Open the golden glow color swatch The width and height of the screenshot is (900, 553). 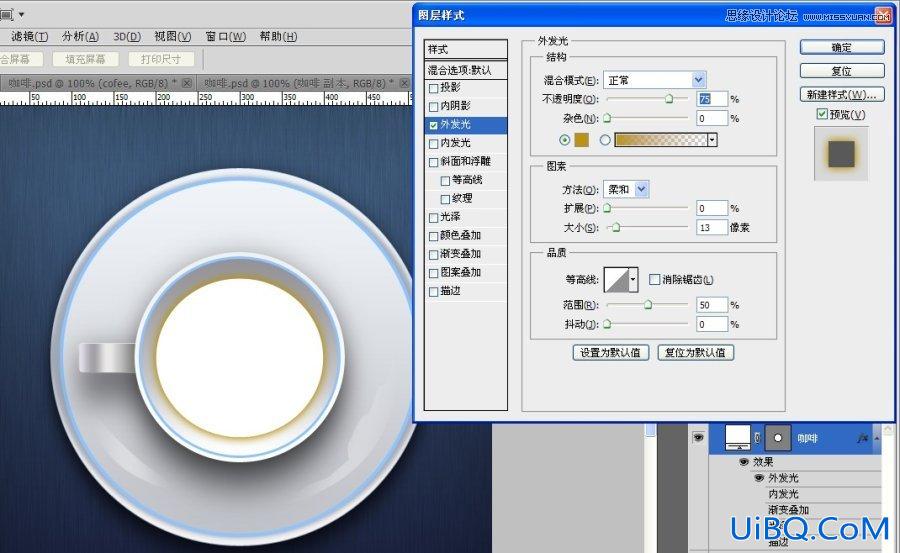pyautogui.click(x=582, y=140)
